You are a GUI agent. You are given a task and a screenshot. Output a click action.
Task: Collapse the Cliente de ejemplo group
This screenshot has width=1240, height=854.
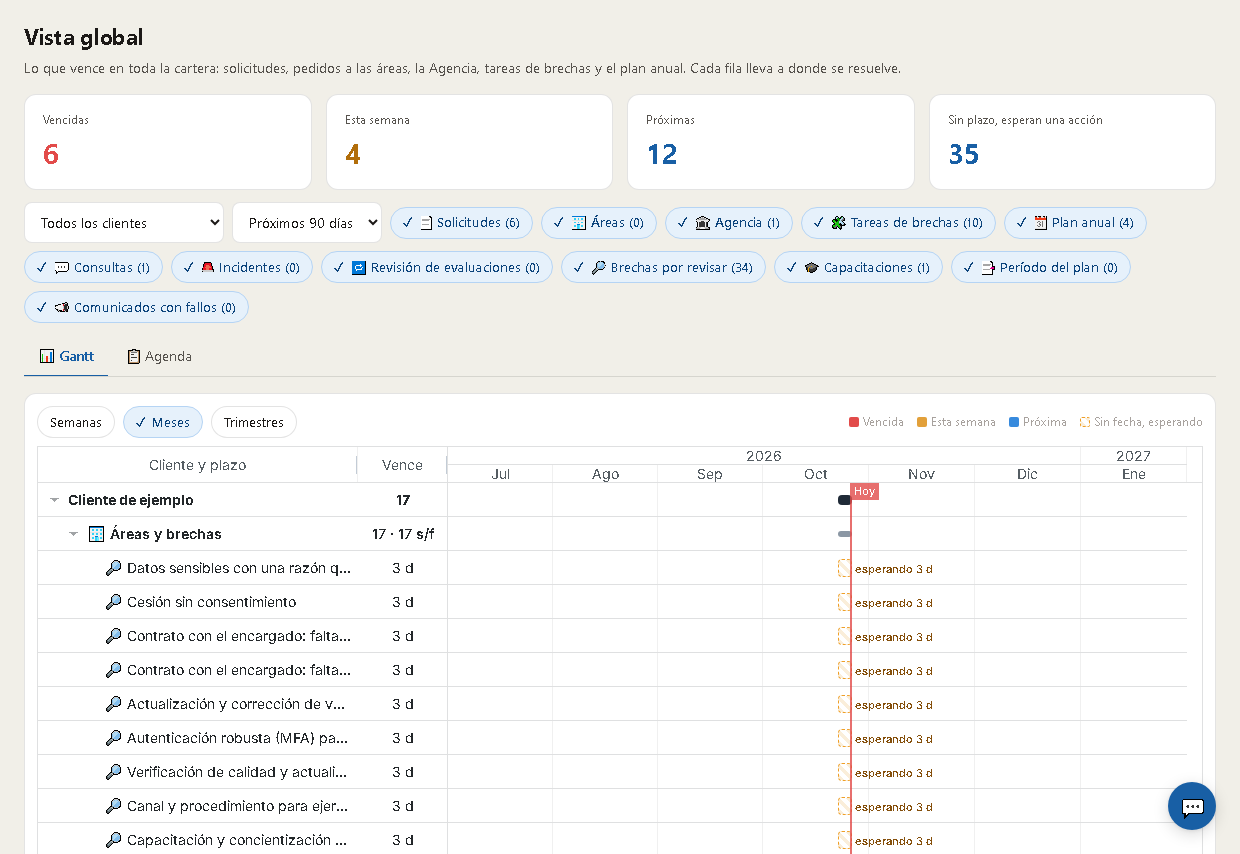coord(53,500)
